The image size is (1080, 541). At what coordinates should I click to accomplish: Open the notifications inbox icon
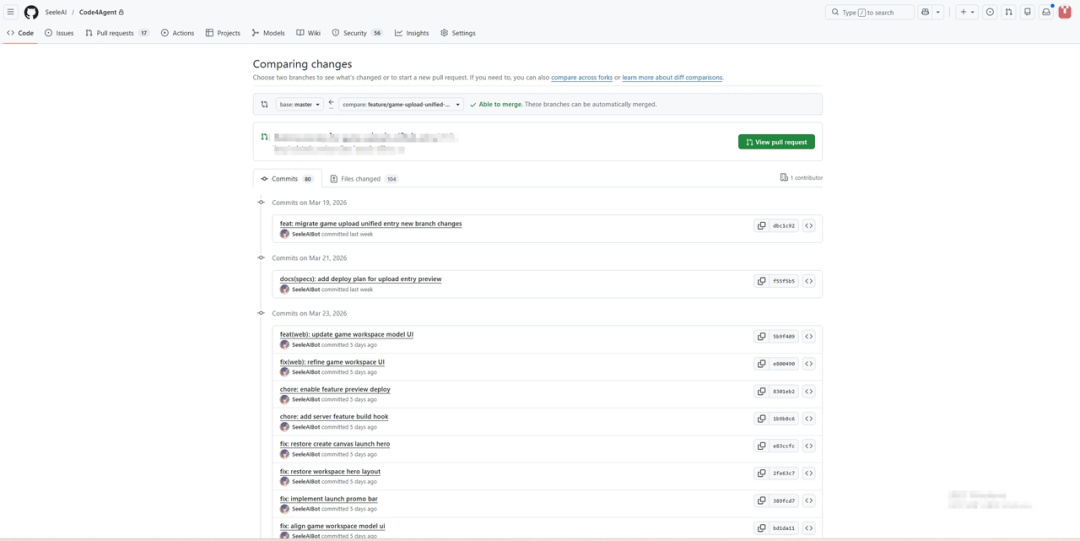click(x=1046, y=12)
